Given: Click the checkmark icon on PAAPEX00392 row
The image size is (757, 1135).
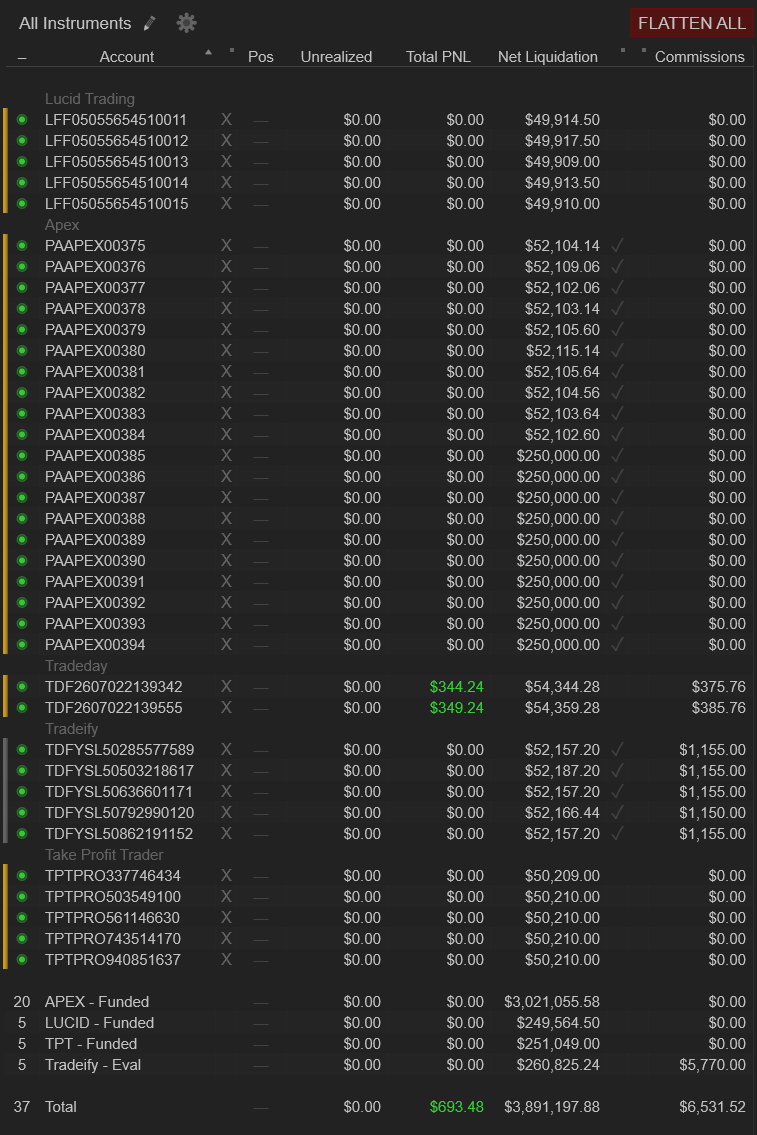Looking at the screenshot, I should (x=617, y=602).
